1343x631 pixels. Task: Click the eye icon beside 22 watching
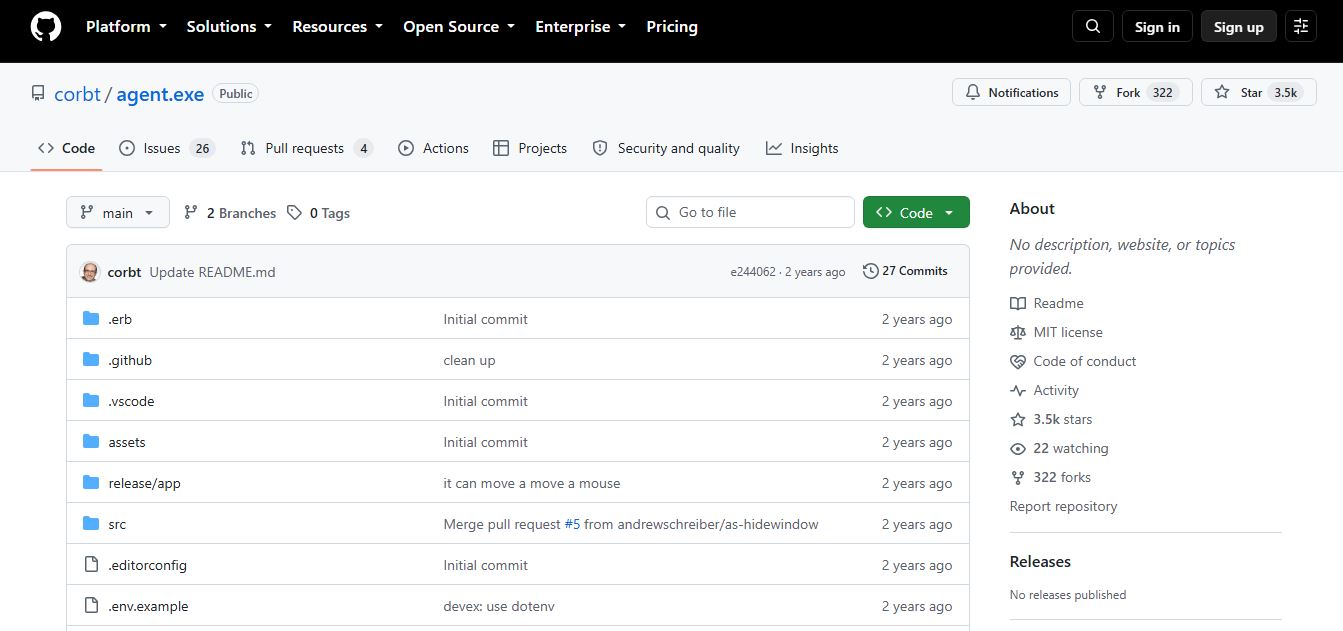pyautogui.click(x=1018, y=448)
